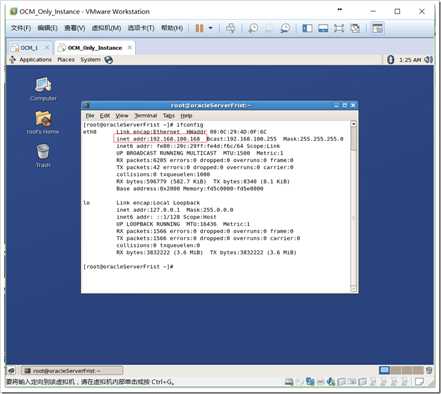Click the terminal scrollbar up arrow

tap(354, 124)
